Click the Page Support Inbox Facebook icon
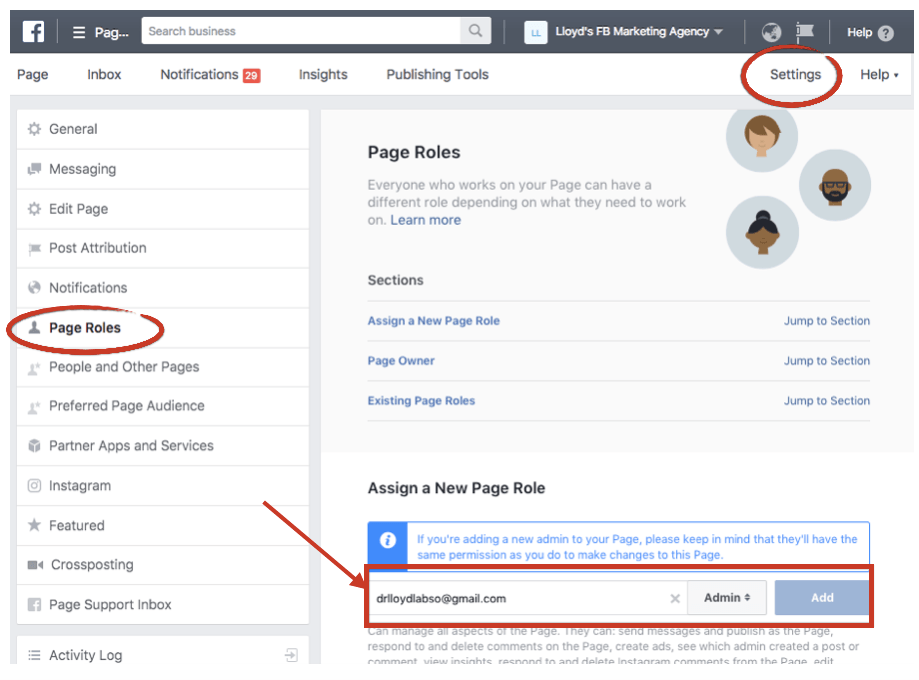The width and height of the screenshot is (919, 680). pyautogui.click(x=35, y=604)
